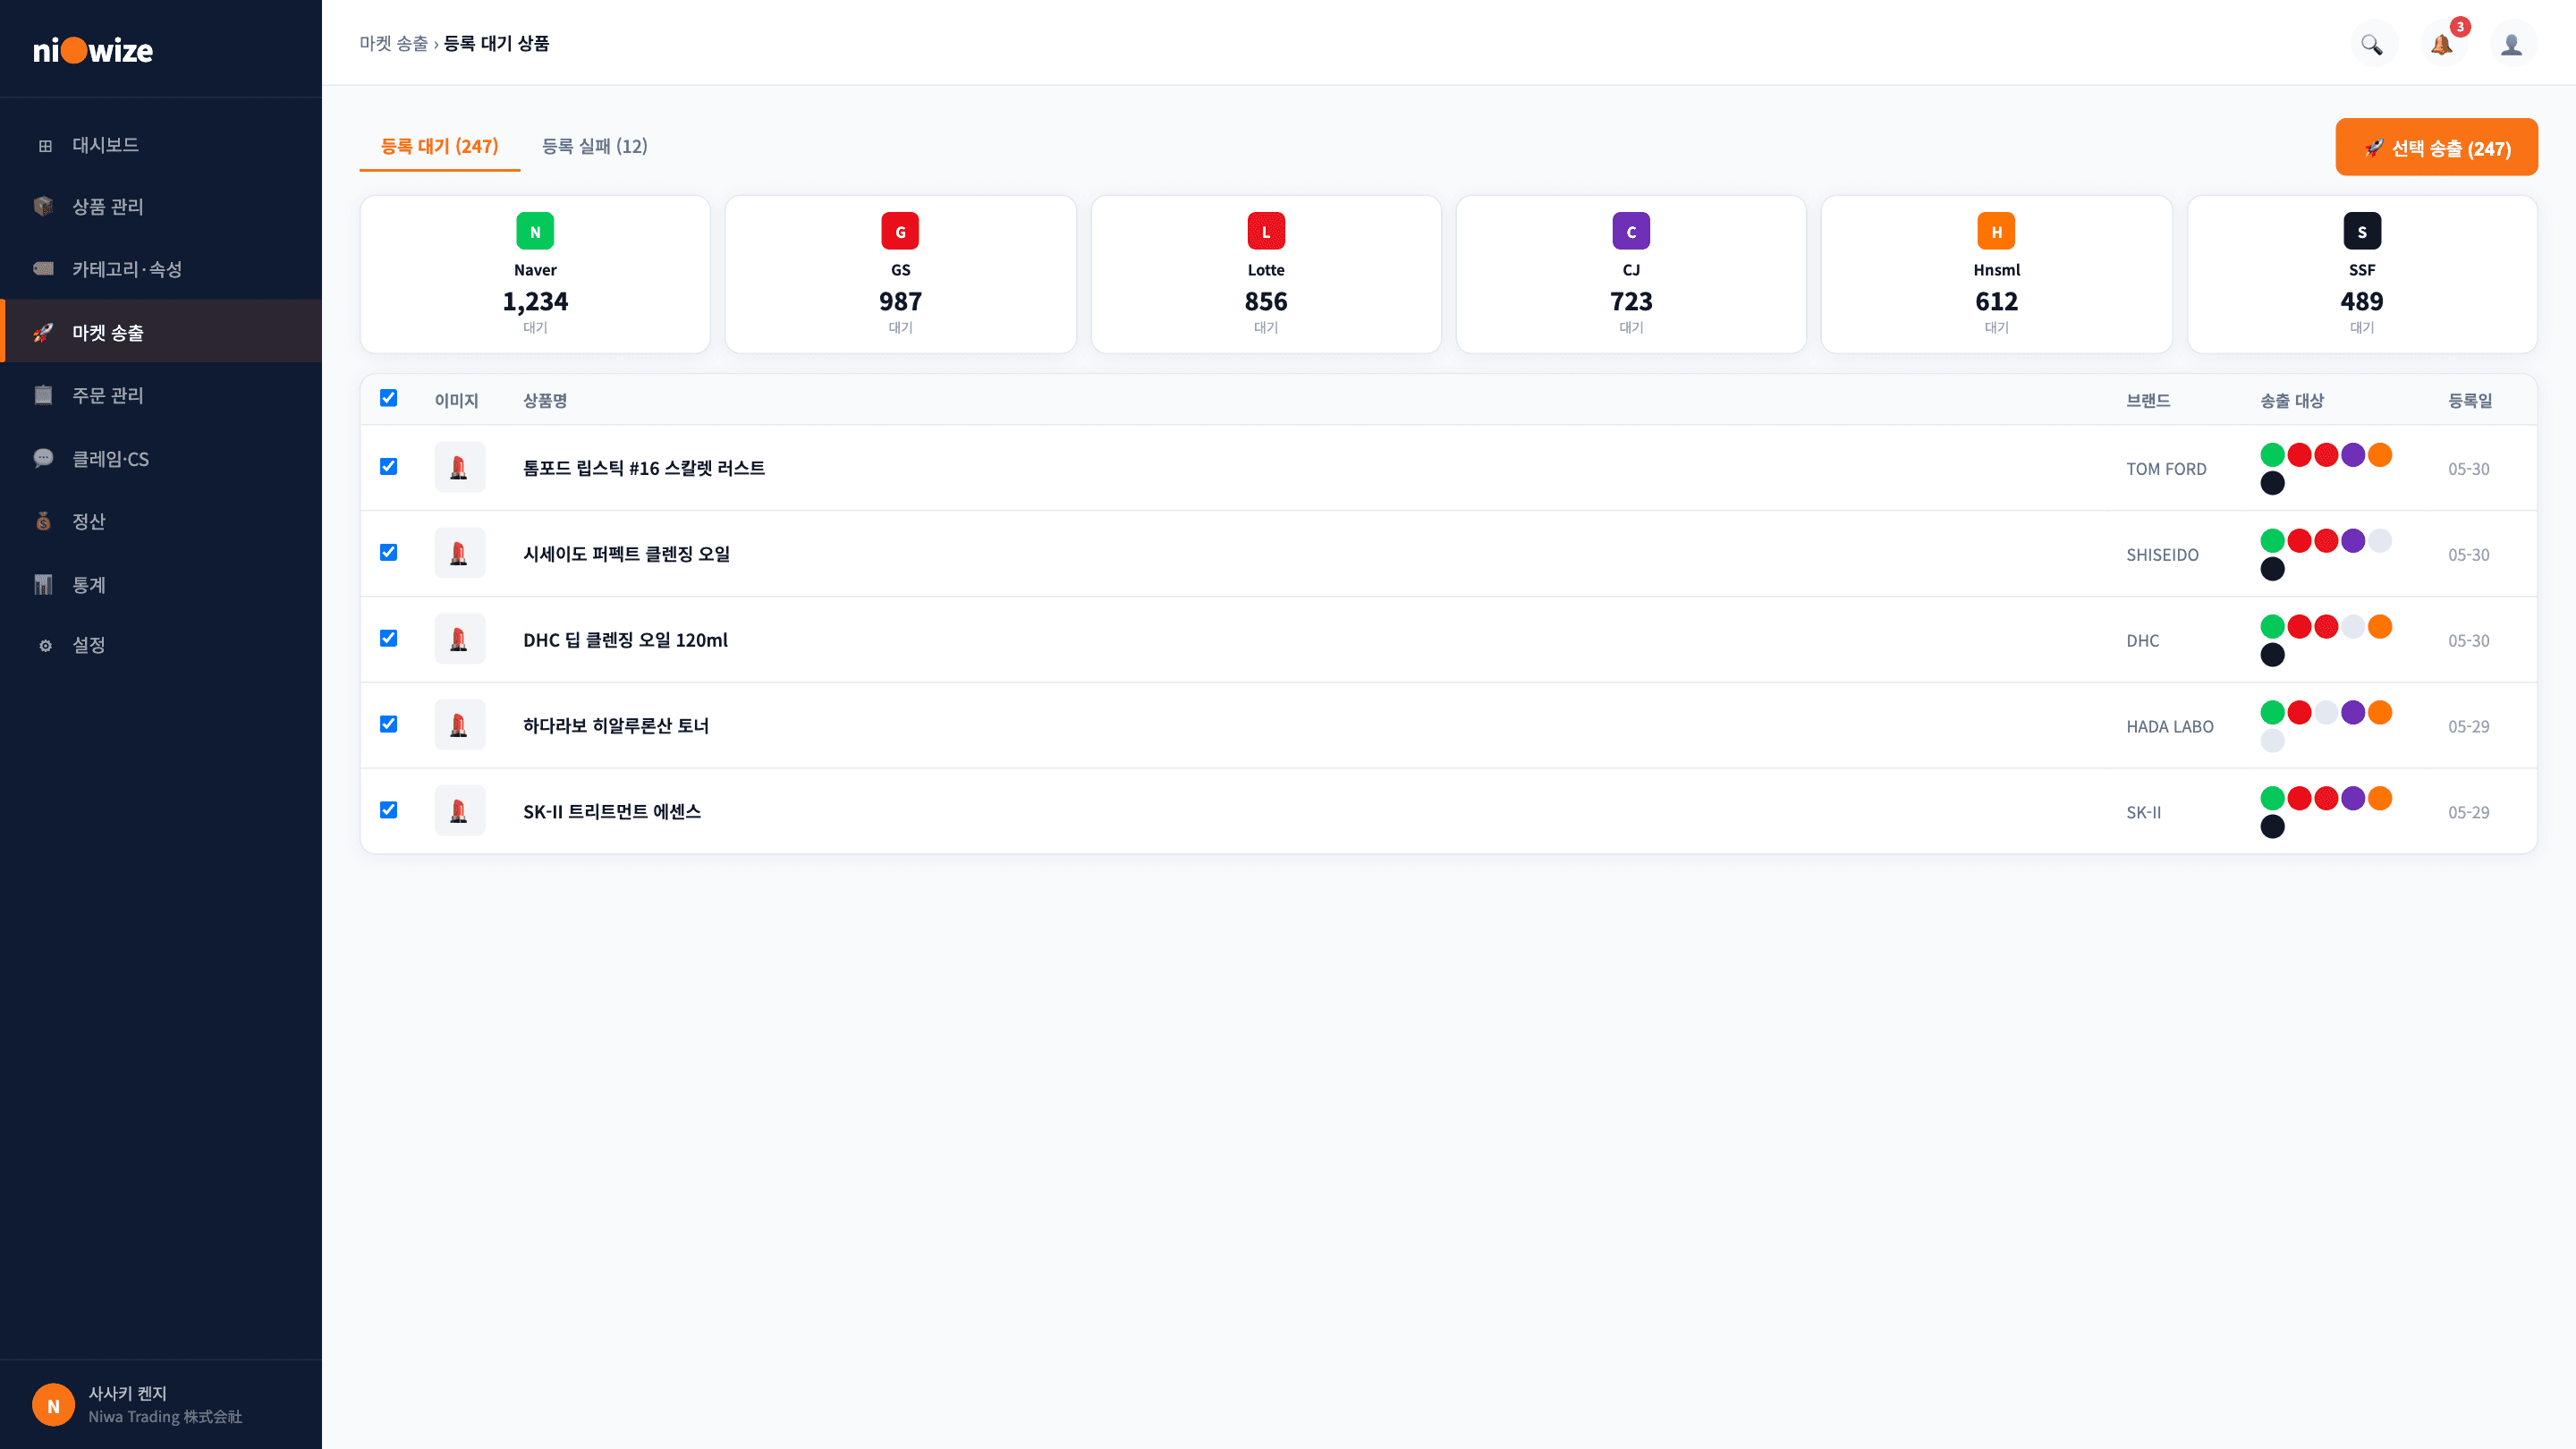Open 주문 관리 in the sidebar
The width and height of the screenshot is (2576, 1449).
click(161, 395)
